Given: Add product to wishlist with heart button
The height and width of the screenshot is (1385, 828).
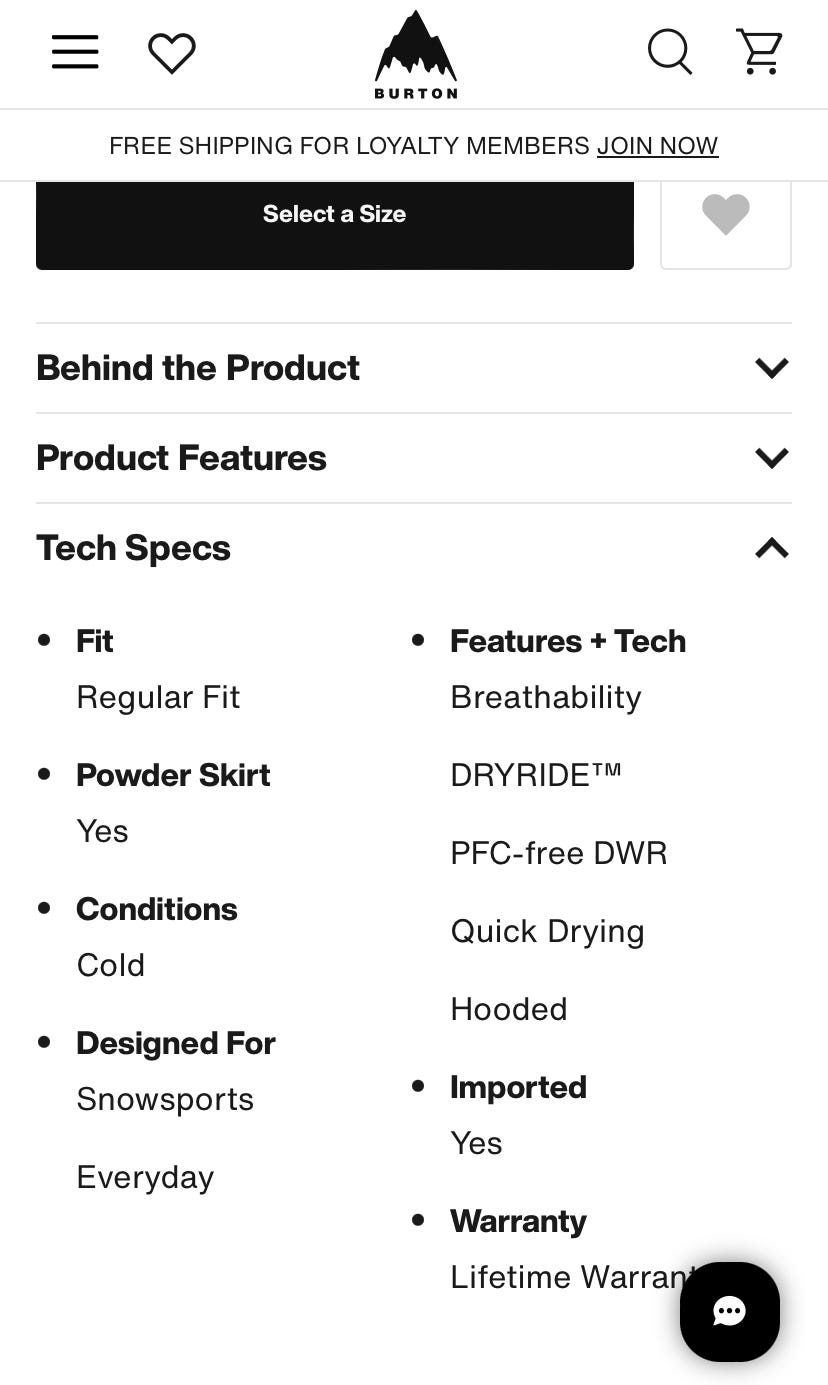Looking at the screenshot, I should pos(725,215).
